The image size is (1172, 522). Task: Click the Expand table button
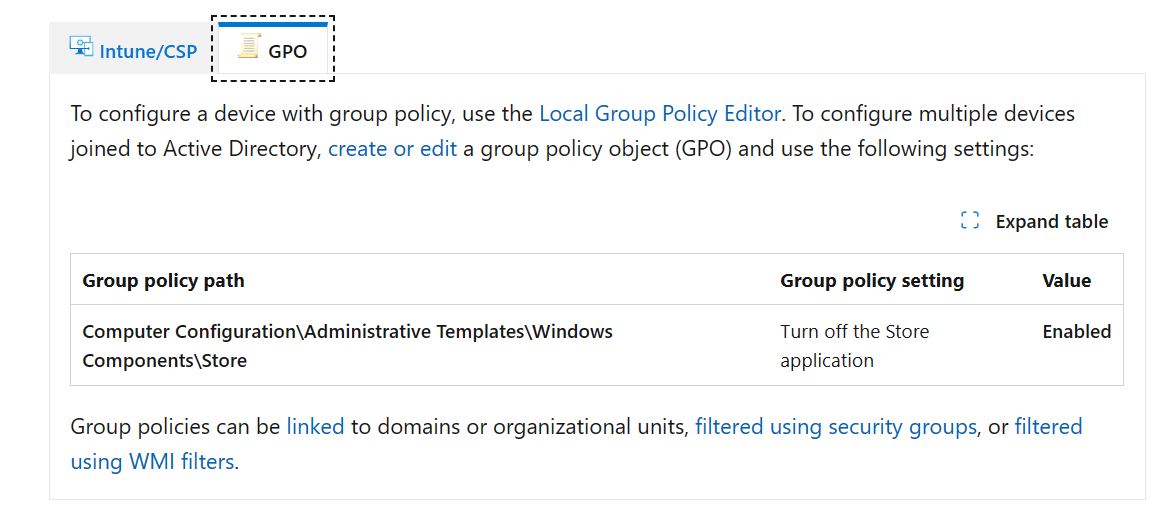[x=1034, y=221]
